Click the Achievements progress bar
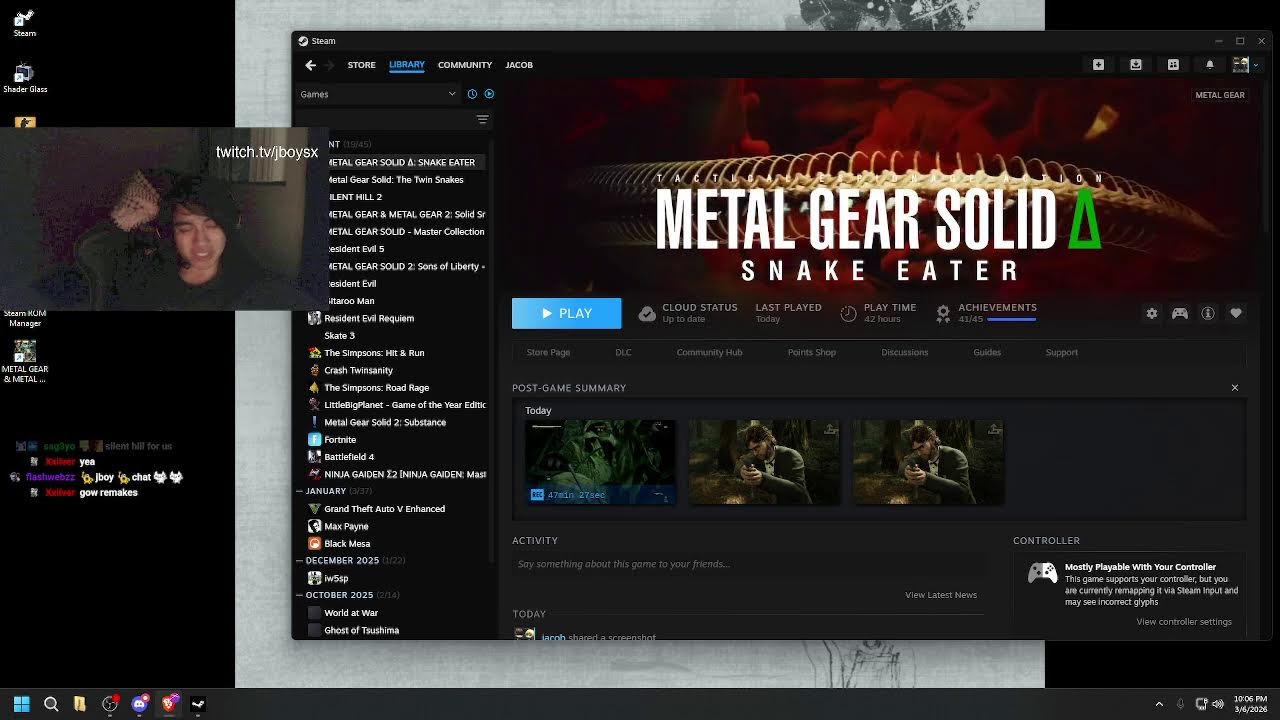This screenshot has height=720, width=1280. (1011, 320)
